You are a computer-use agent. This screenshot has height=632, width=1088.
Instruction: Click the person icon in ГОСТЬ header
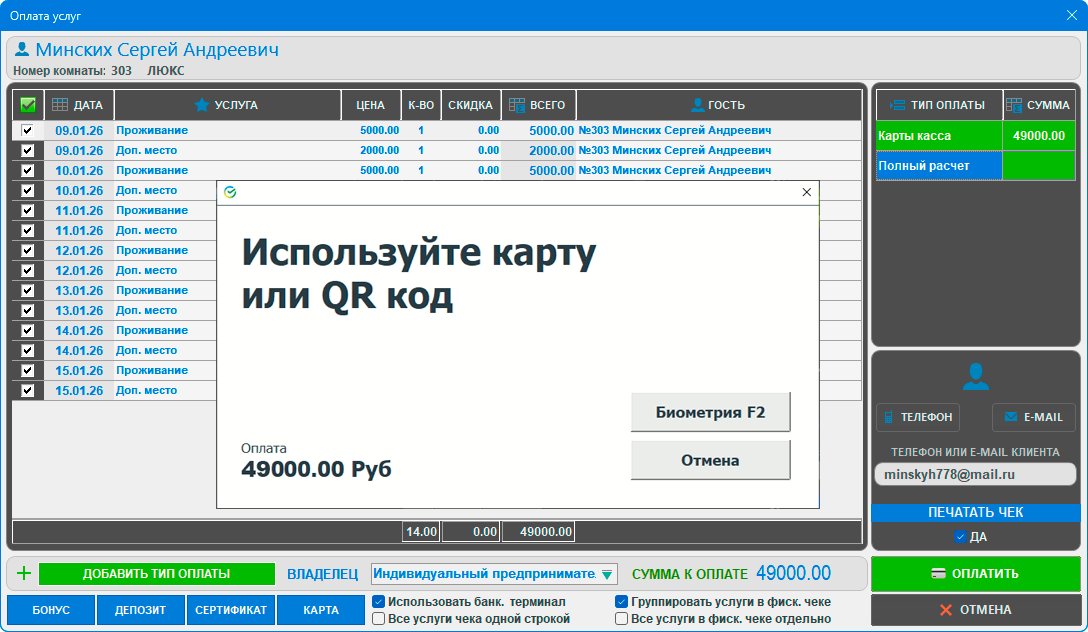click(698, 105)
